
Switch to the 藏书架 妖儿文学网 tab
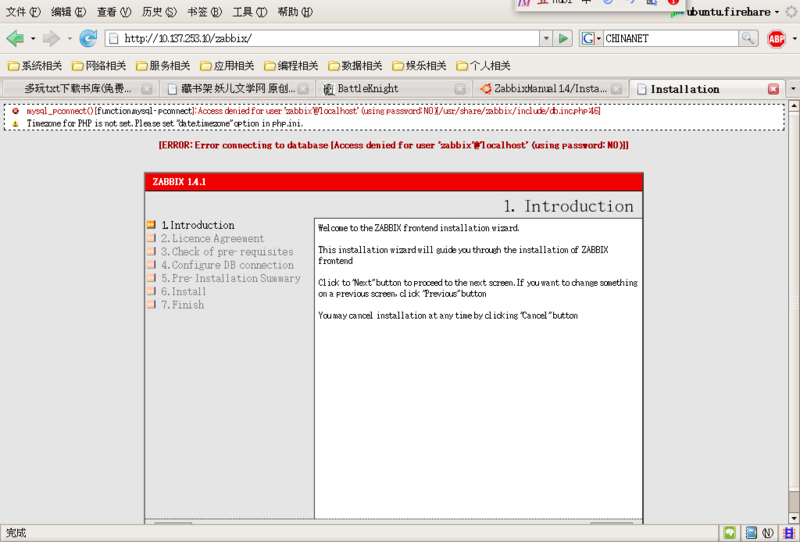pyautogui.click(x=238, y=89)
